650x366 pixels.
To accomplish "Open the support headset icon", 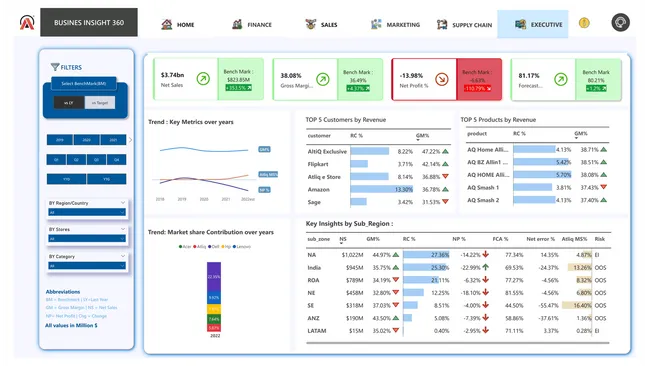I will [620, 22].
